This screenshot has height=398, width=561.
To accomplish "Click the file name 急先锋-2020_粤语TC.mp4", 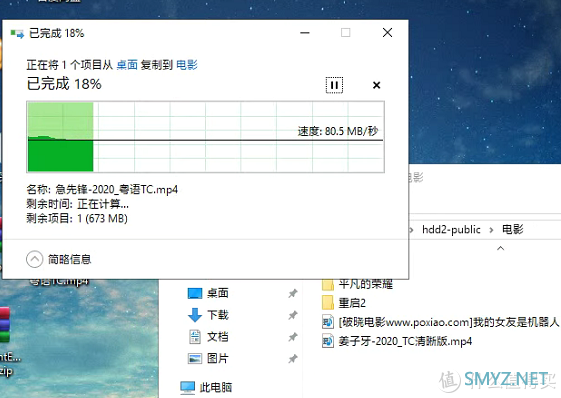I will pos(117,189).
